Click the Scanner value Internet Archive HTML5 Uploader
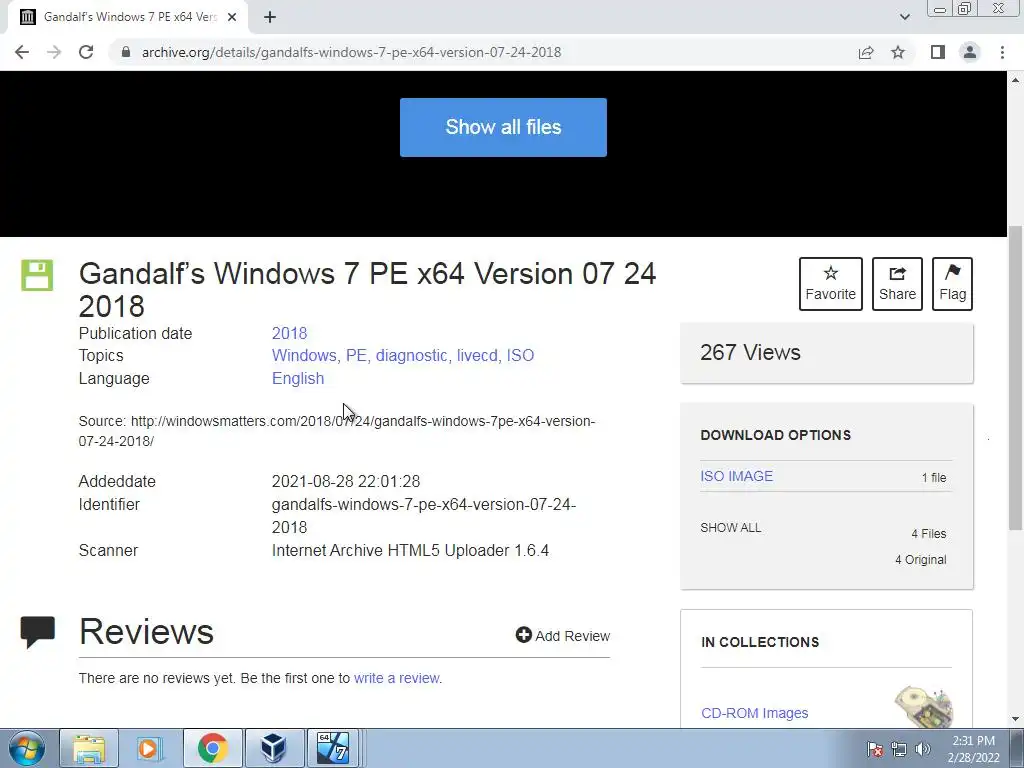1024x768 pixels. tap(410, 551)
